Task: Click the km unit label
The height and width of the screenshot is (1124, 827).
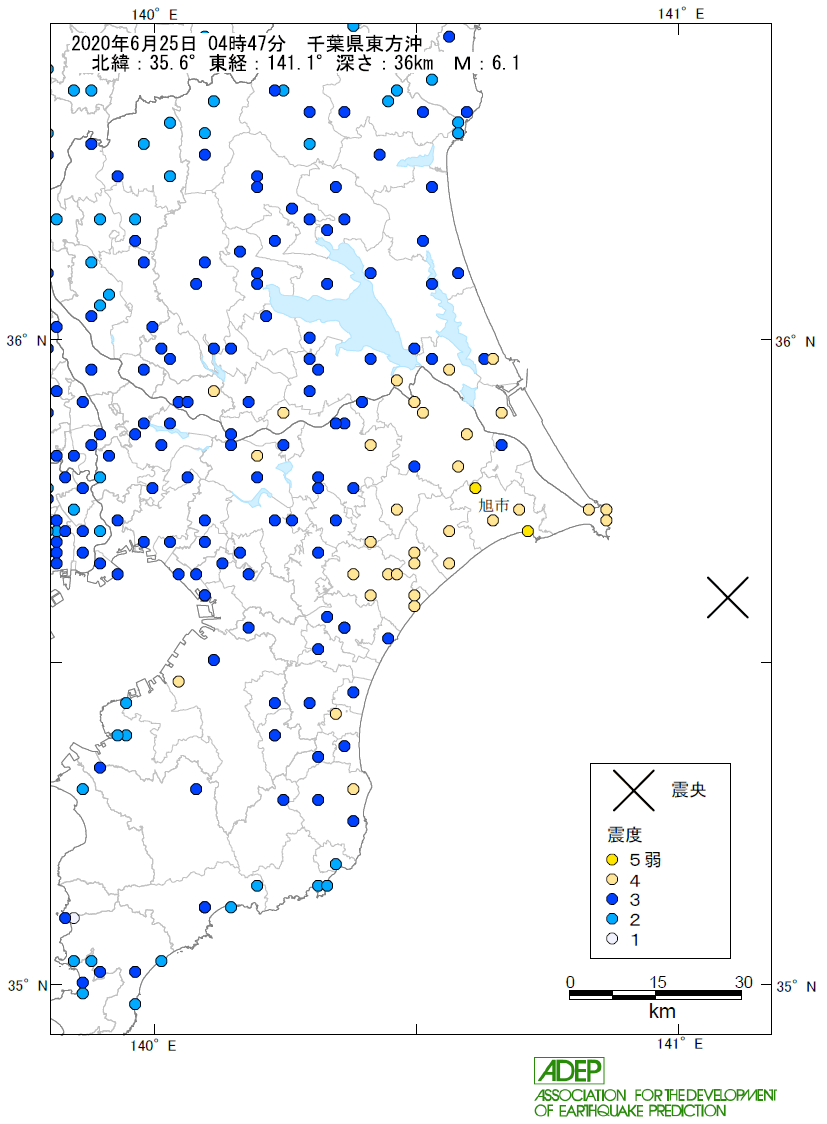Action: 662,1011
